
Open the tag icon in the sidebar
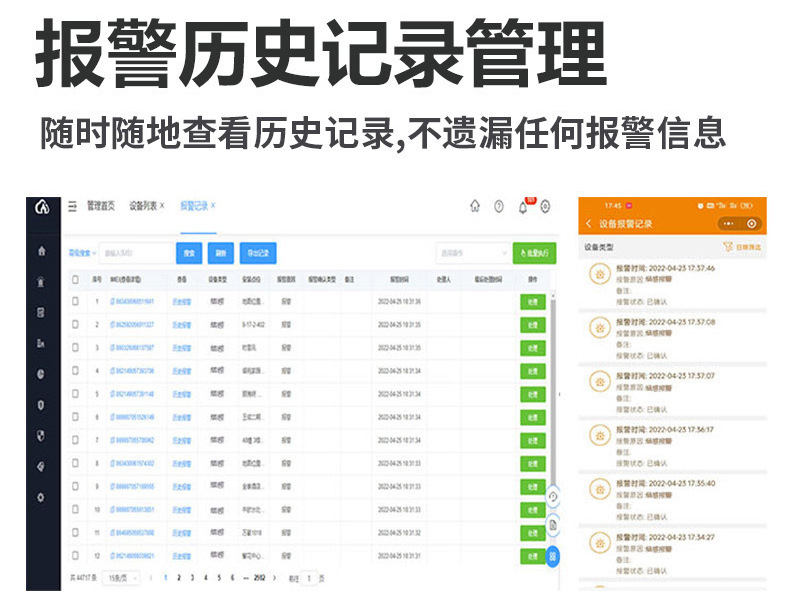41,467
